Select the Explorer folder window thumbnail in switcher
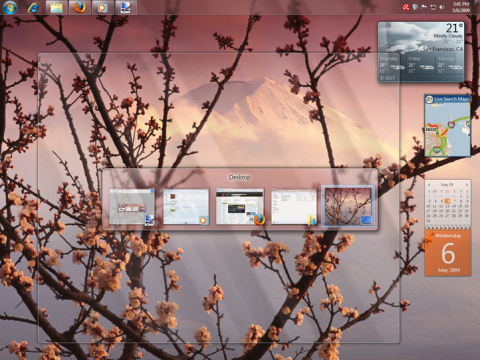The image size is (480, 360). [x=294, y=207]
